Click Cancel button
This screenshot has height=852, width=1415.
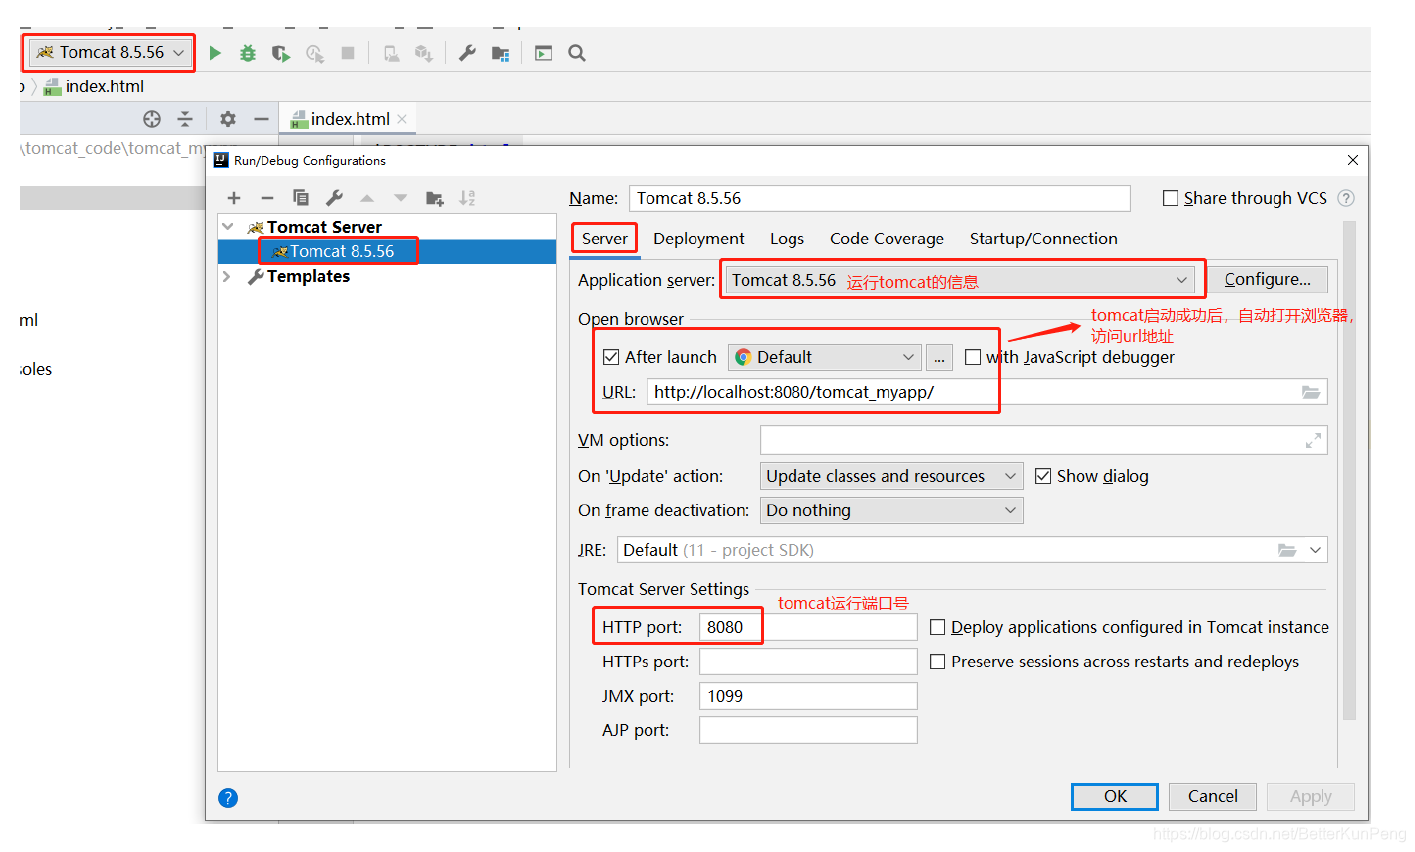1212,796
